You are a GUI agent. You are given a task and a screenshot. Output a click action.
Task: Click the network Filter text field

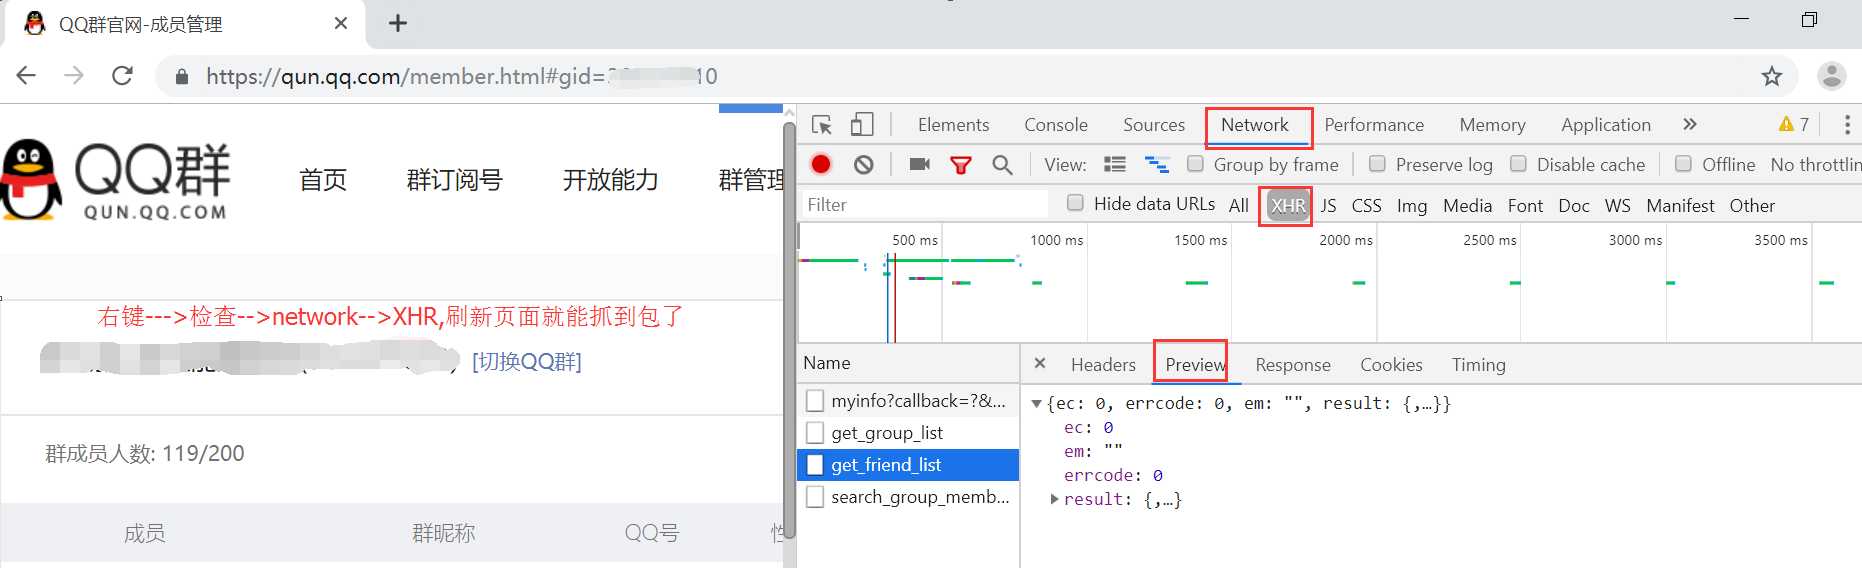click(924, 204)
